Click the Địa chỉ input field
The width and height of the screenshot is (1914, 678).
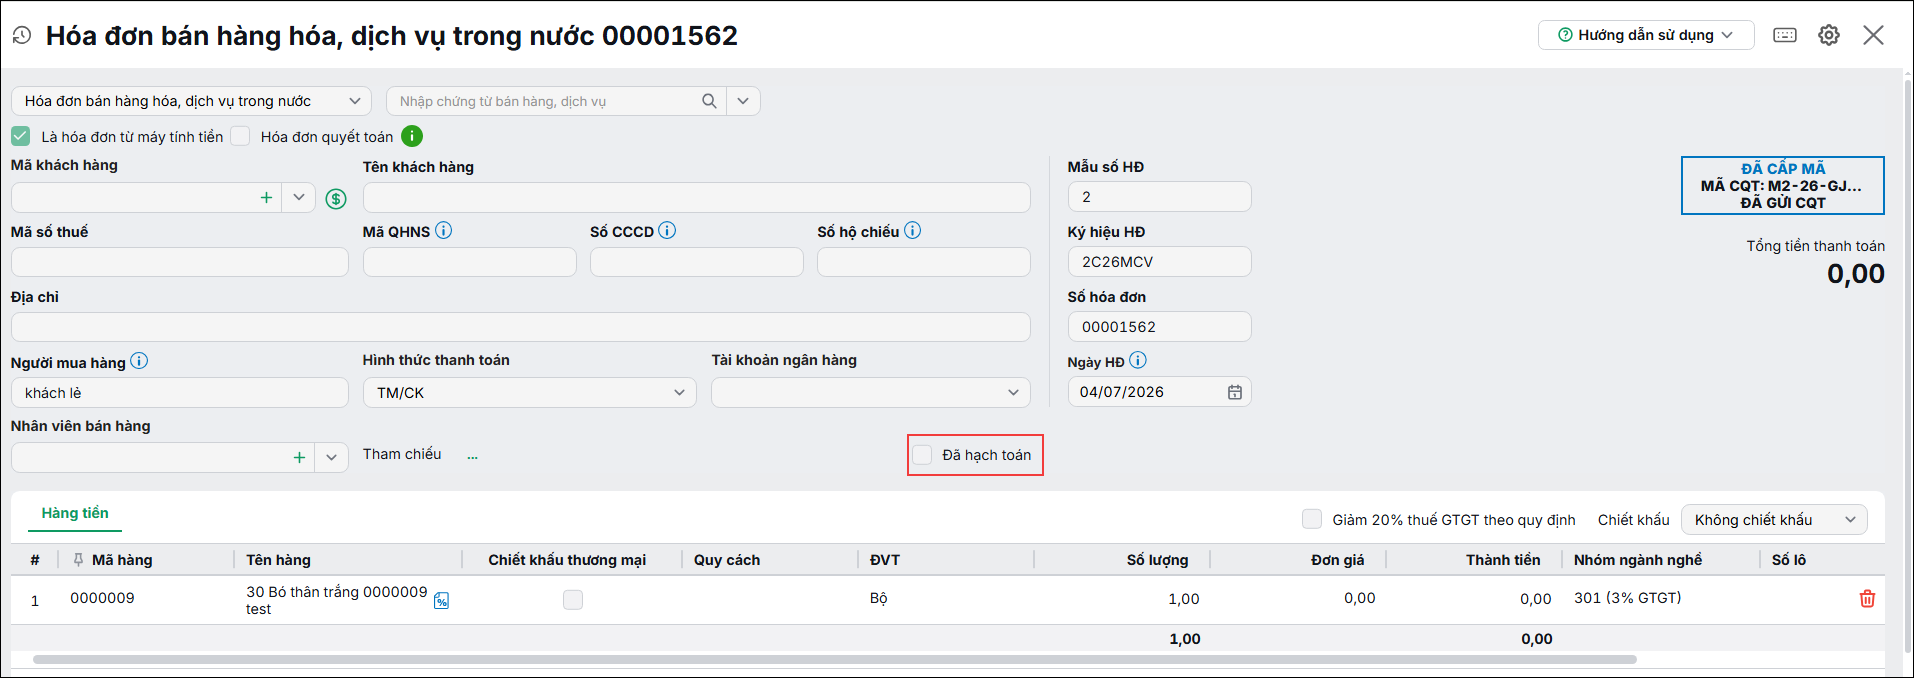[x=521, y=327]
